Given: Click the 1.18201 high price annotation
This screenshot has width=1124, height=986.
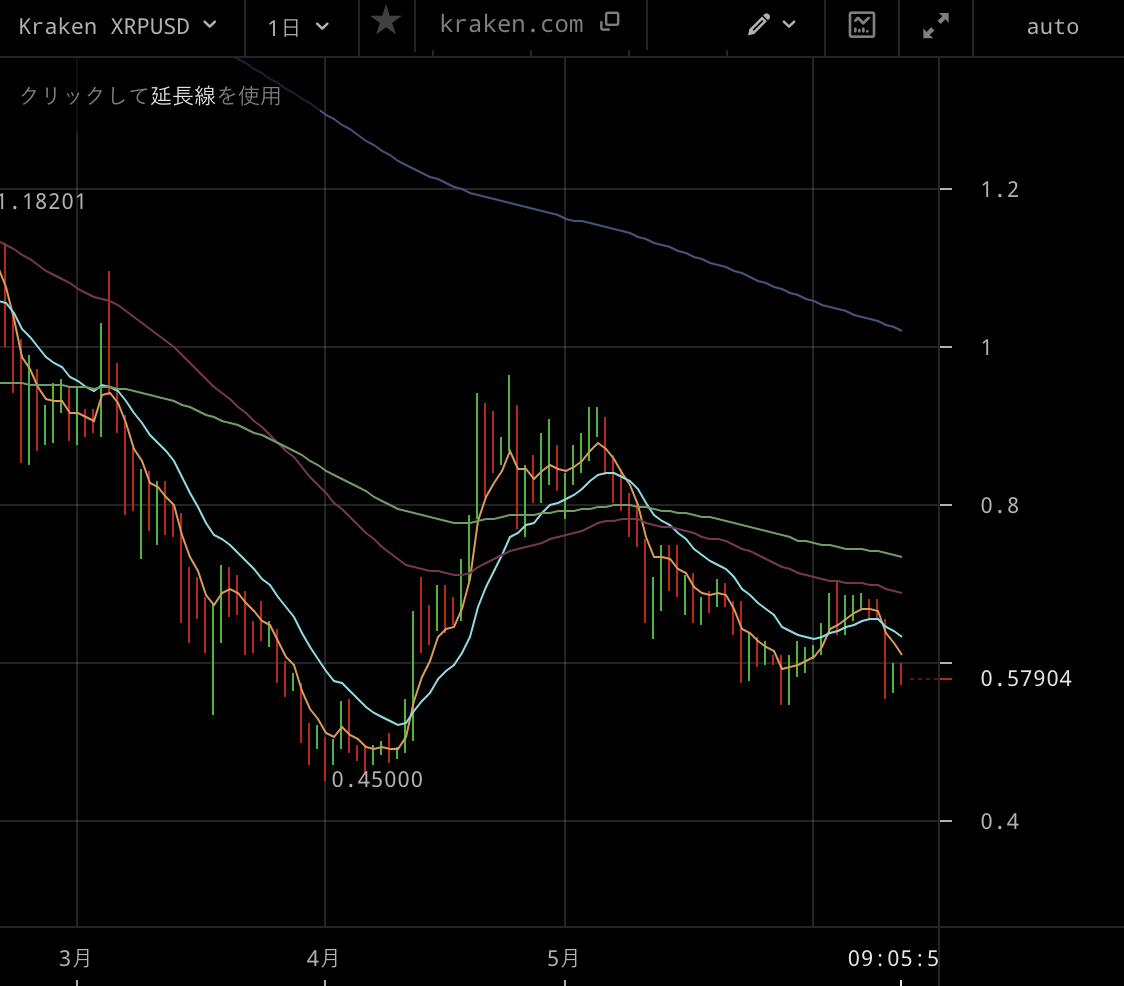Looking at the screenshot, I should (x=42, y=202).
